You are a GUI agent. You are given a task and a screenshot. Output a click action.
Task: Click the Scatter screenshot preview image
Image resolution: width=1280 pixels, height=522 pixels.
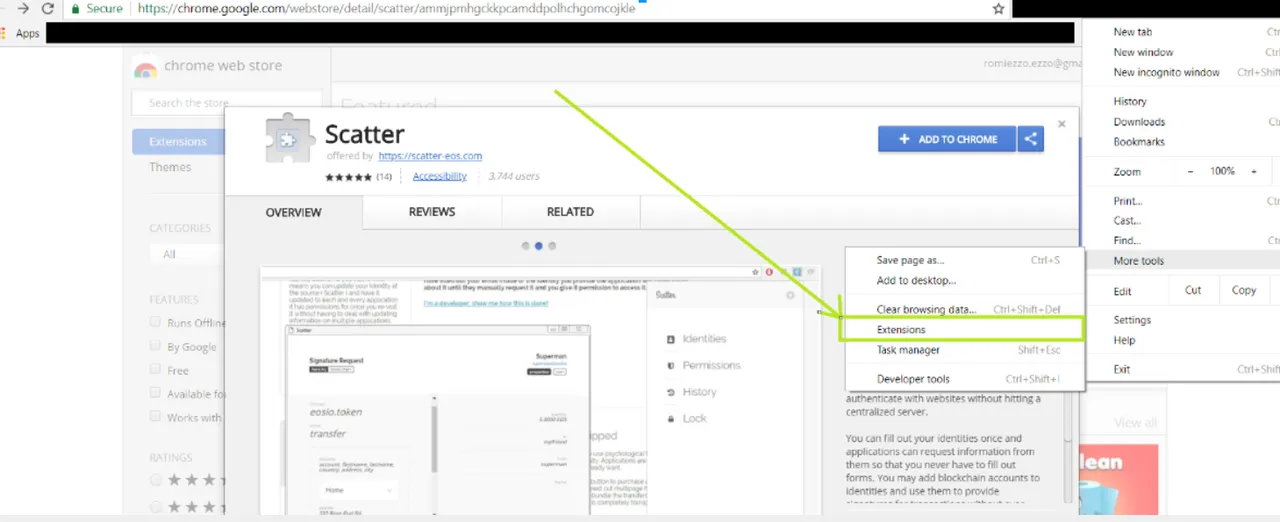tap(540, 390)
